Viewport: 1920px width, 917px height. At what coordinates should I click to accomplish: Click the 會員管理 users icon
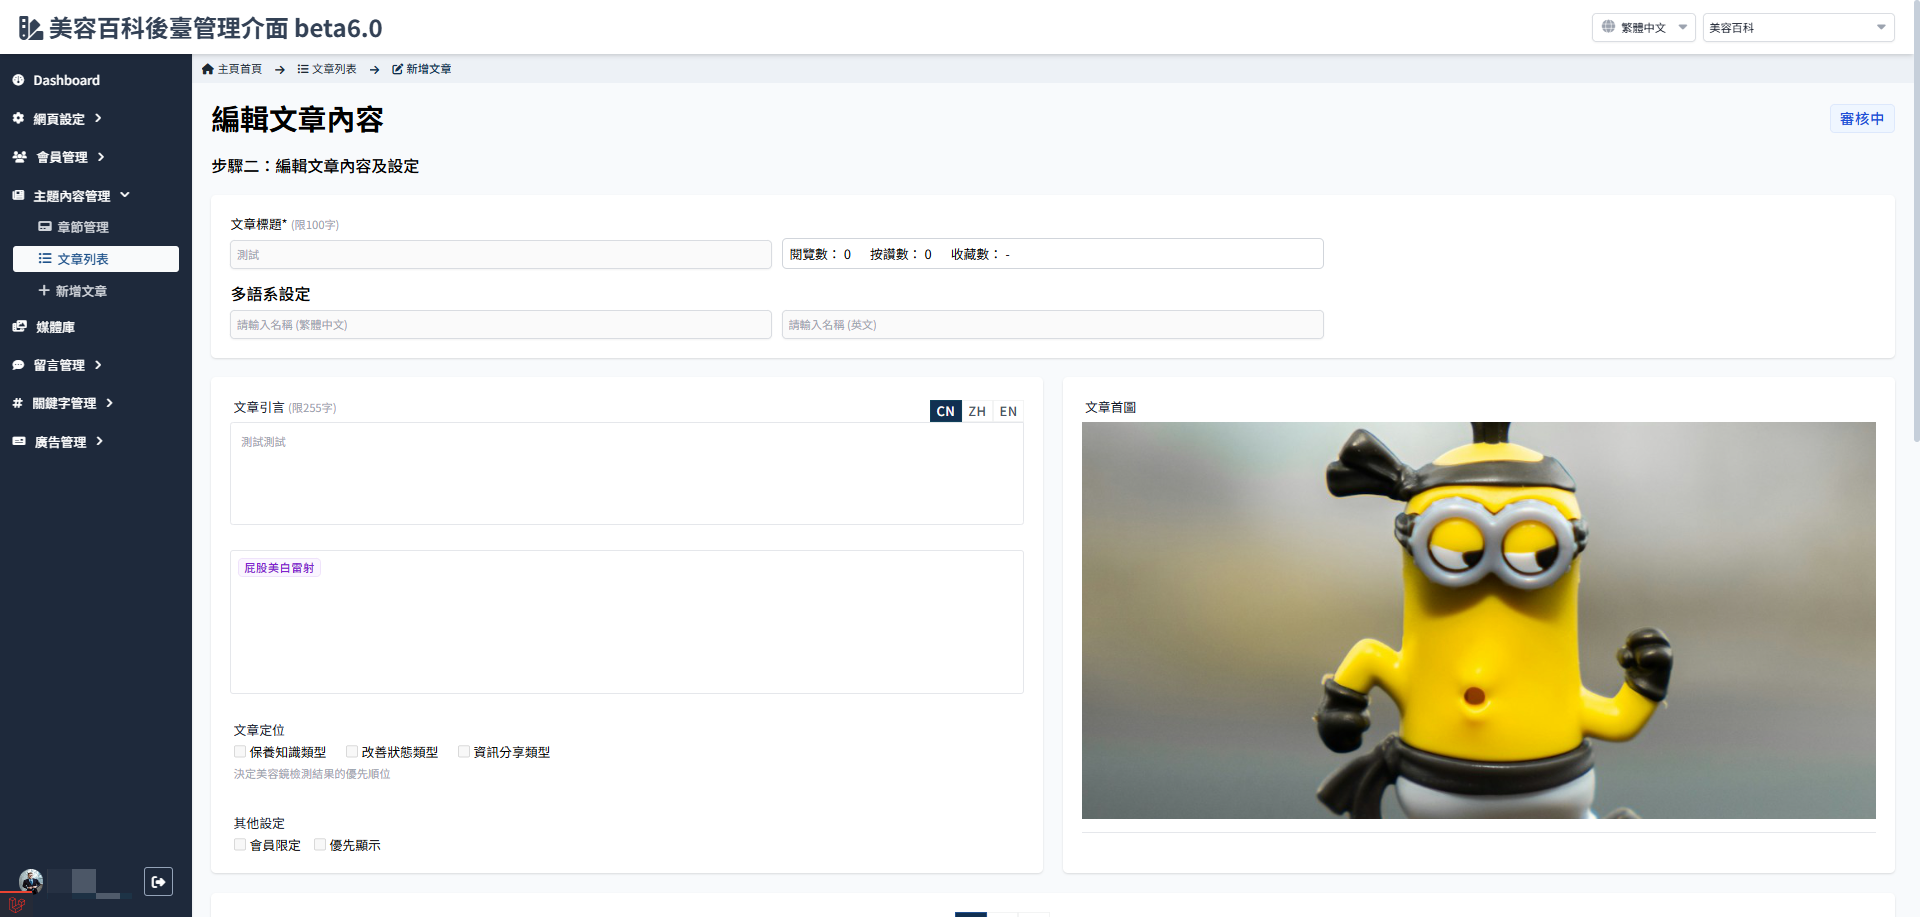coord(19,157)
